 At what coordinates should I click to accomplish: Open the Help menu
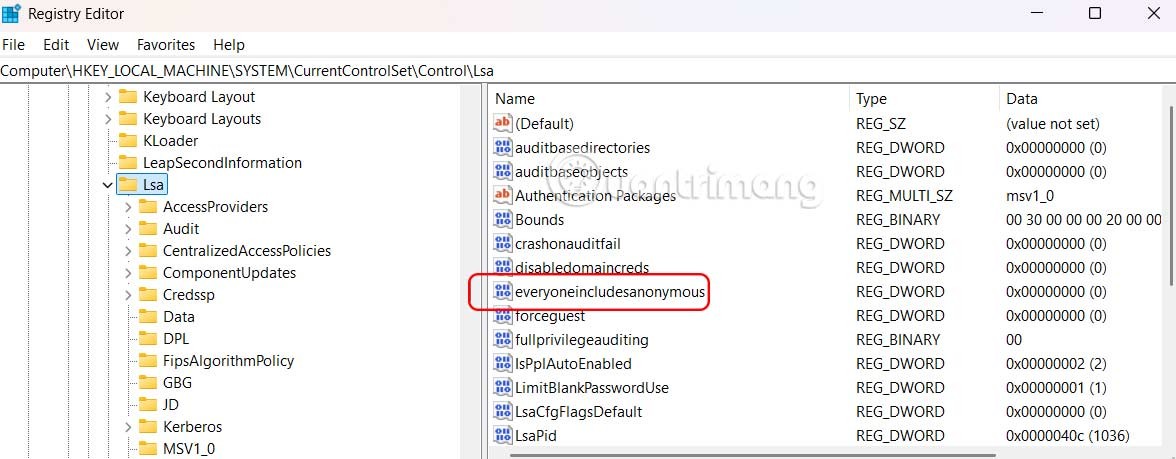click(x=229, y=45)
